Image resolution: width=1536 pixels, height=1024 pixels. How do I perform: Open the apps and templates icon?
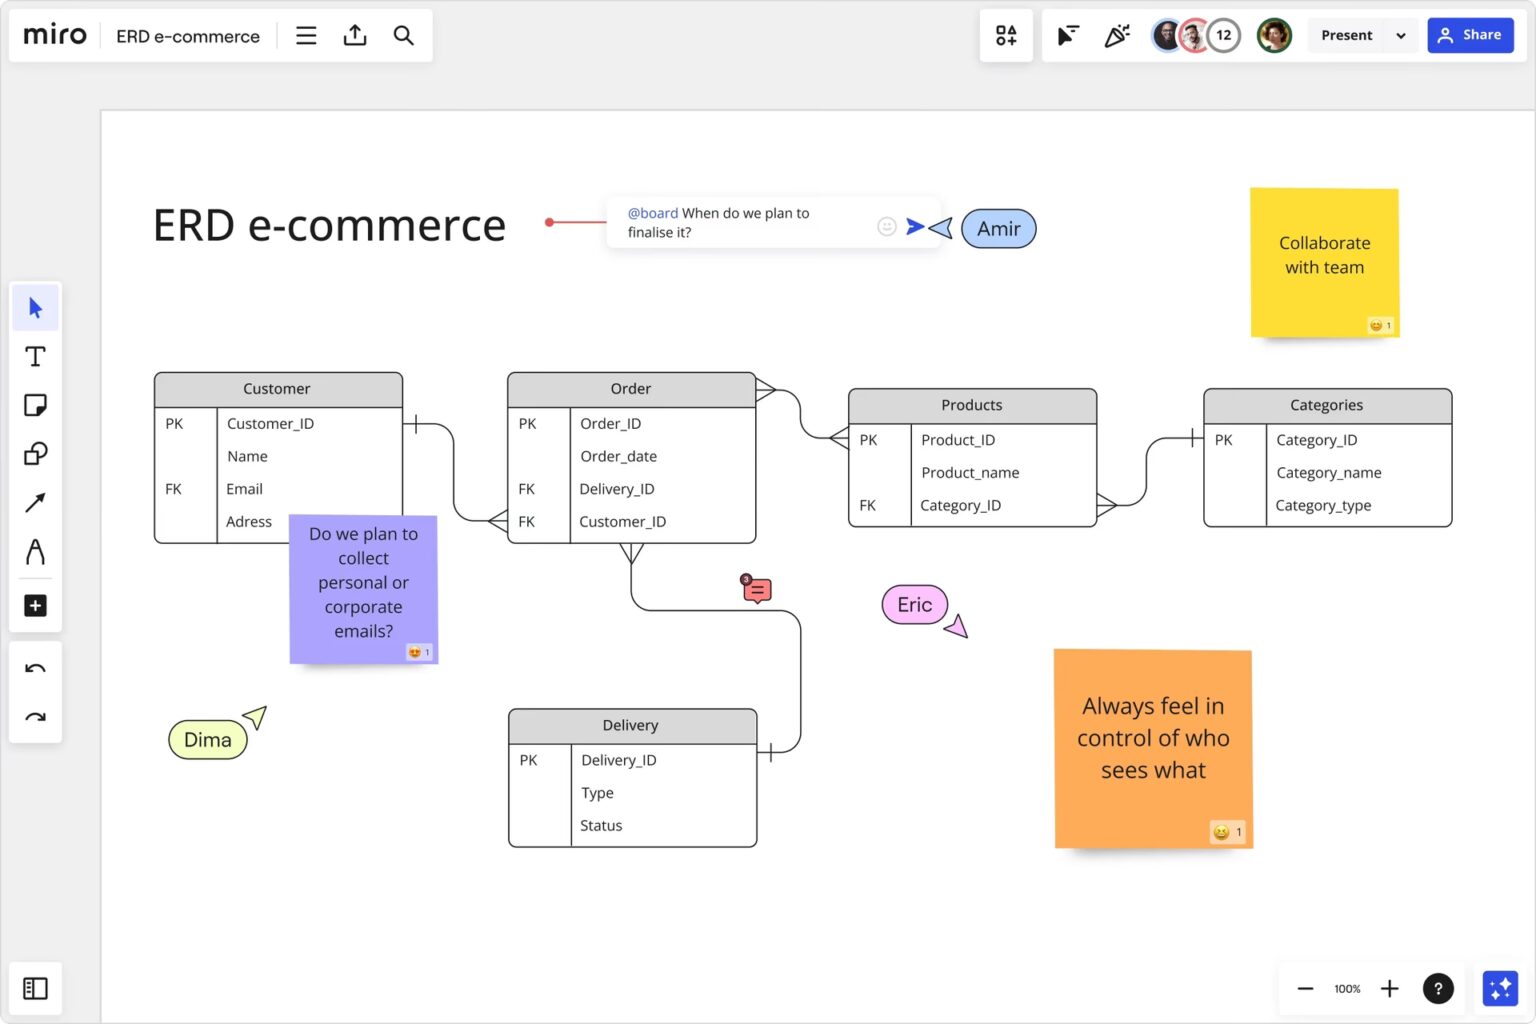(x=1006, y=36)
